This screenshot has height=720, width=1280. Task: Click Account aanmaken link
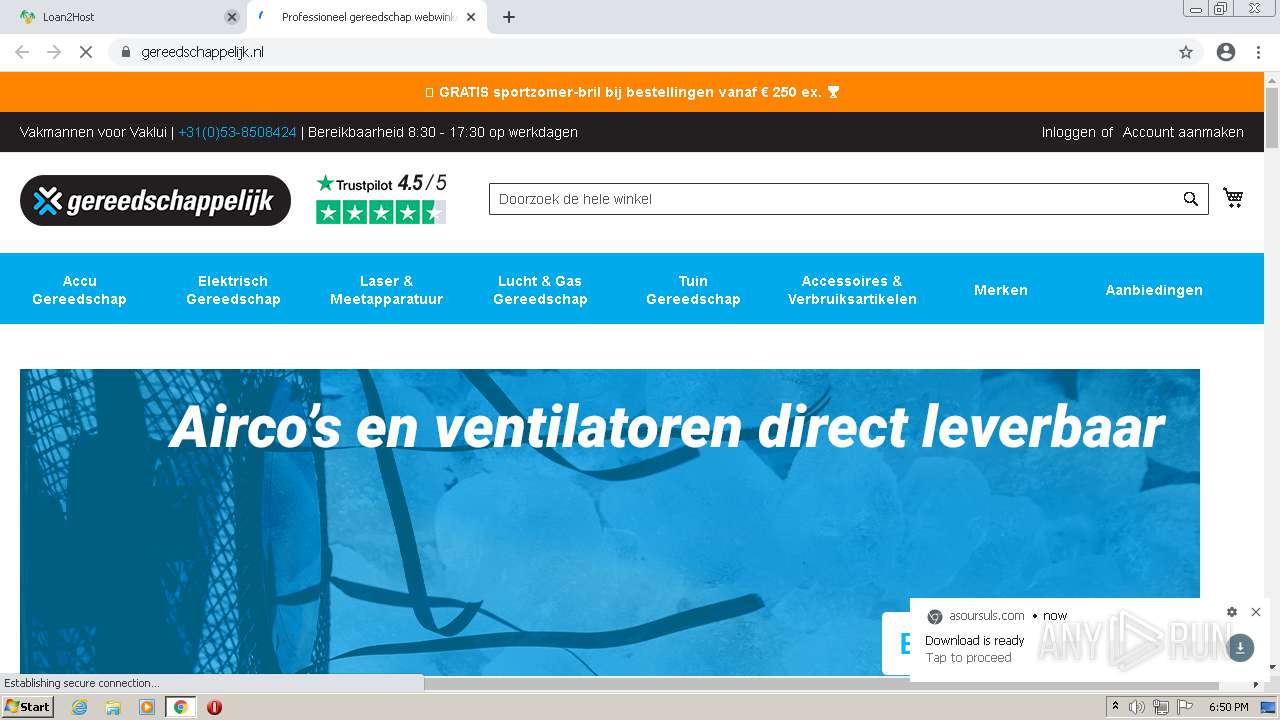(x=1183, y=132)
